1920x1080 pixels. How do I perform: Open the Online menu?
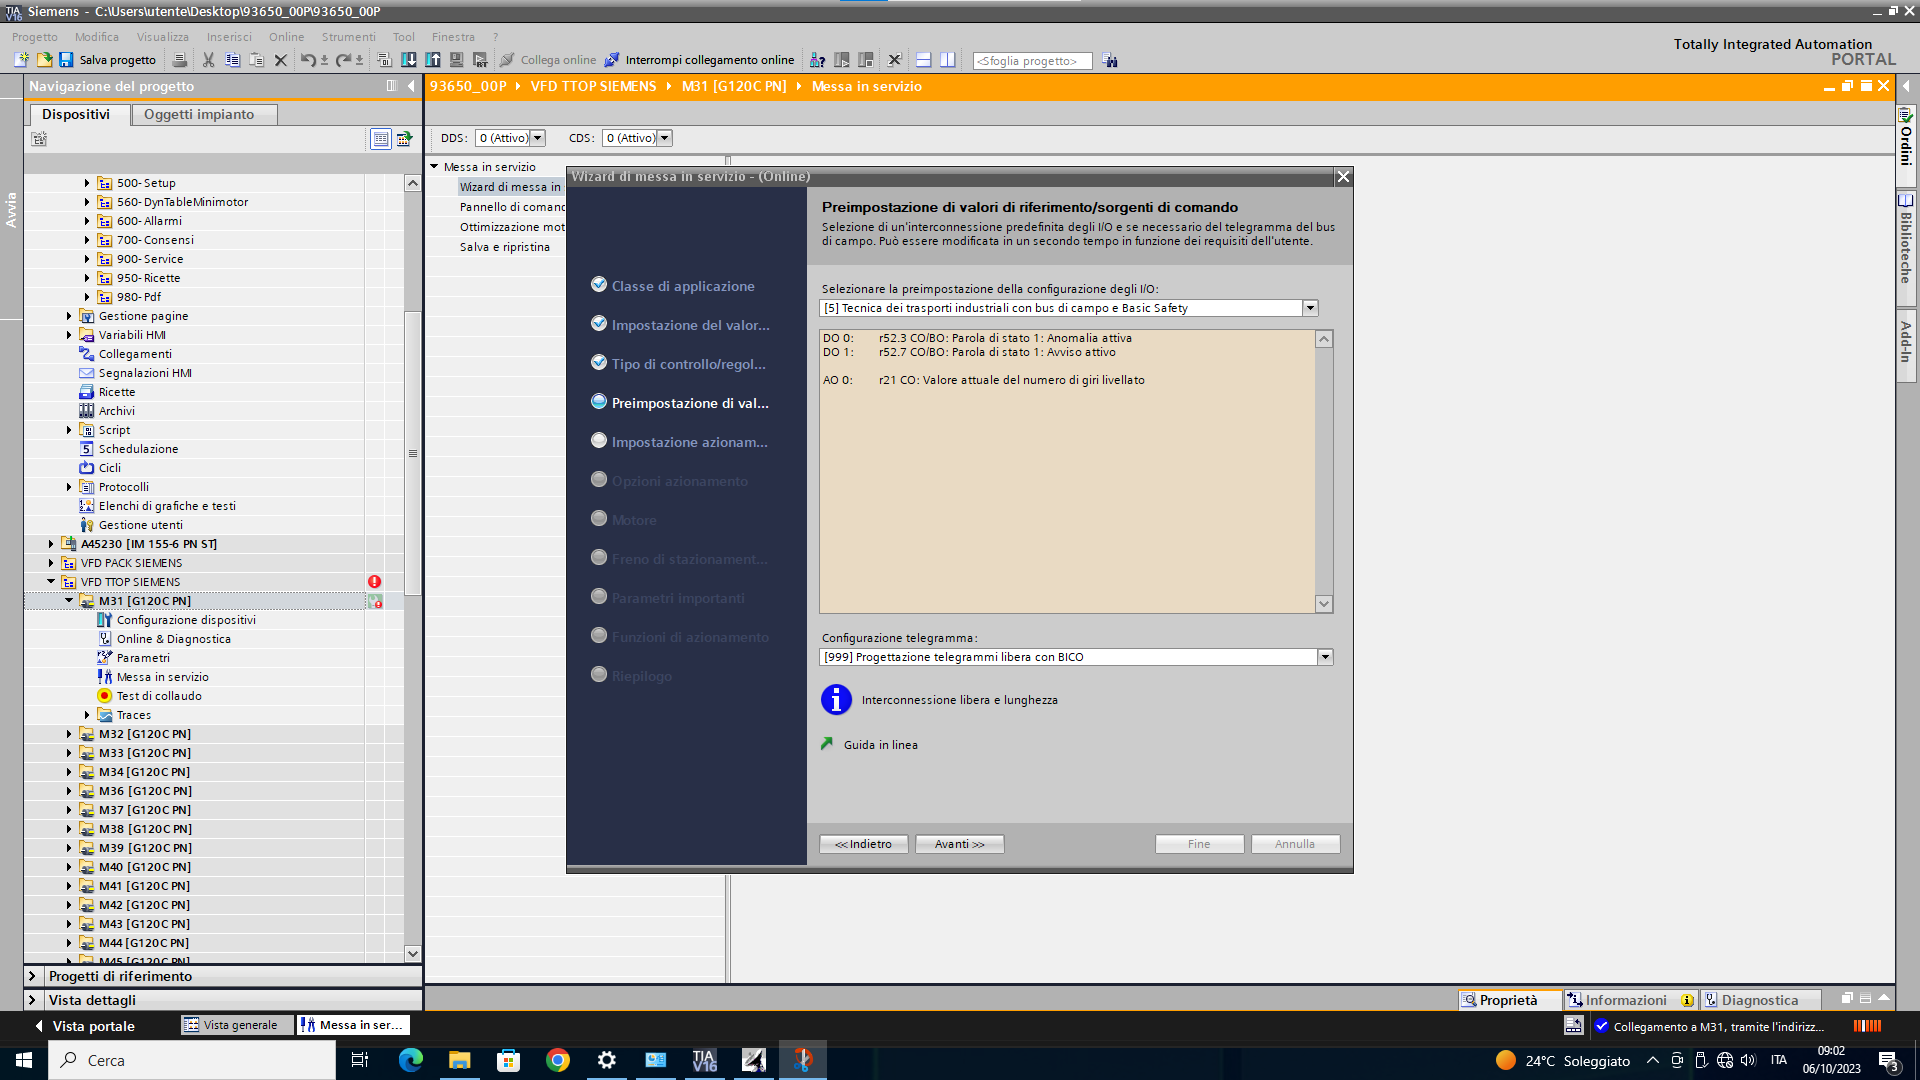[x=286, y=37]
